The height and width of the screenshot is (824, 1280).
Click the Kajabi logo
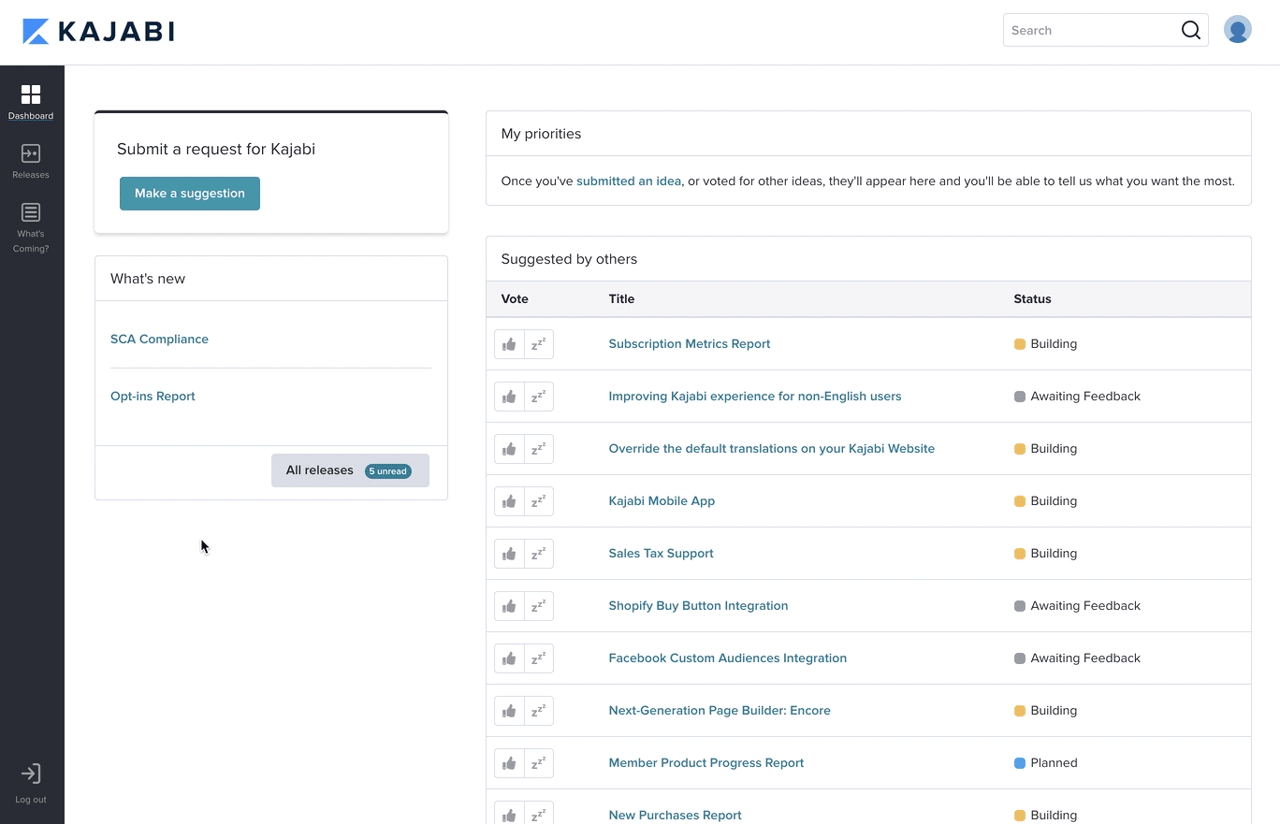coord(98,31)
